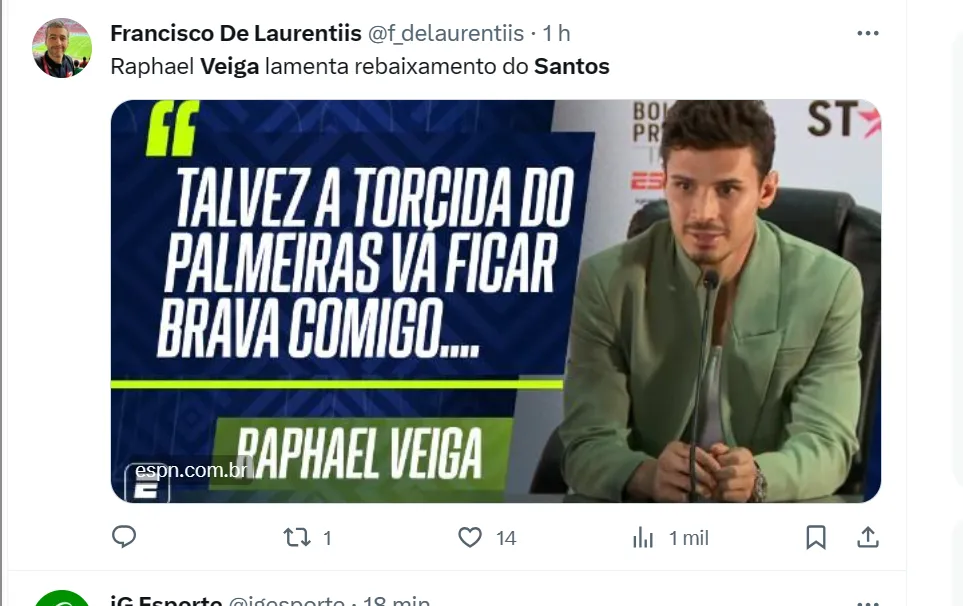Like the tweet with the heart icon

click(x=470, y=538)
